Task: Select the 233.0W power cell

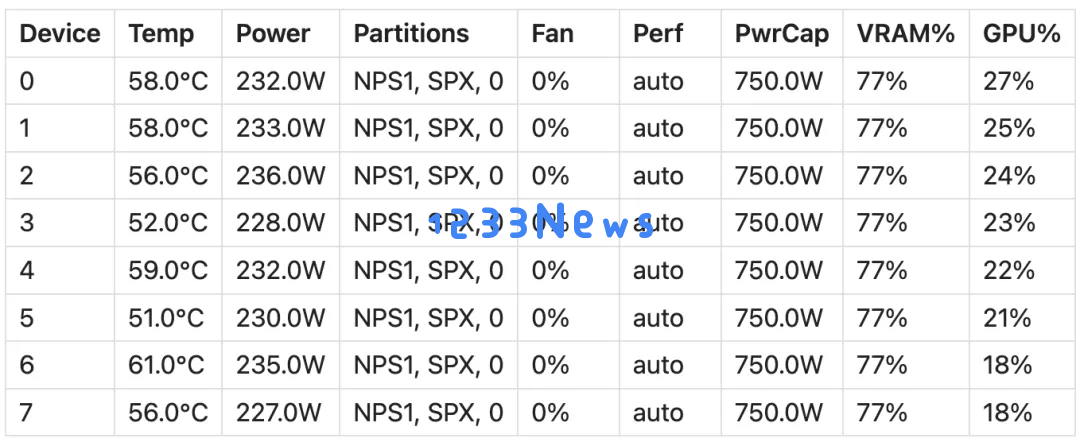Action: (280, 128)
